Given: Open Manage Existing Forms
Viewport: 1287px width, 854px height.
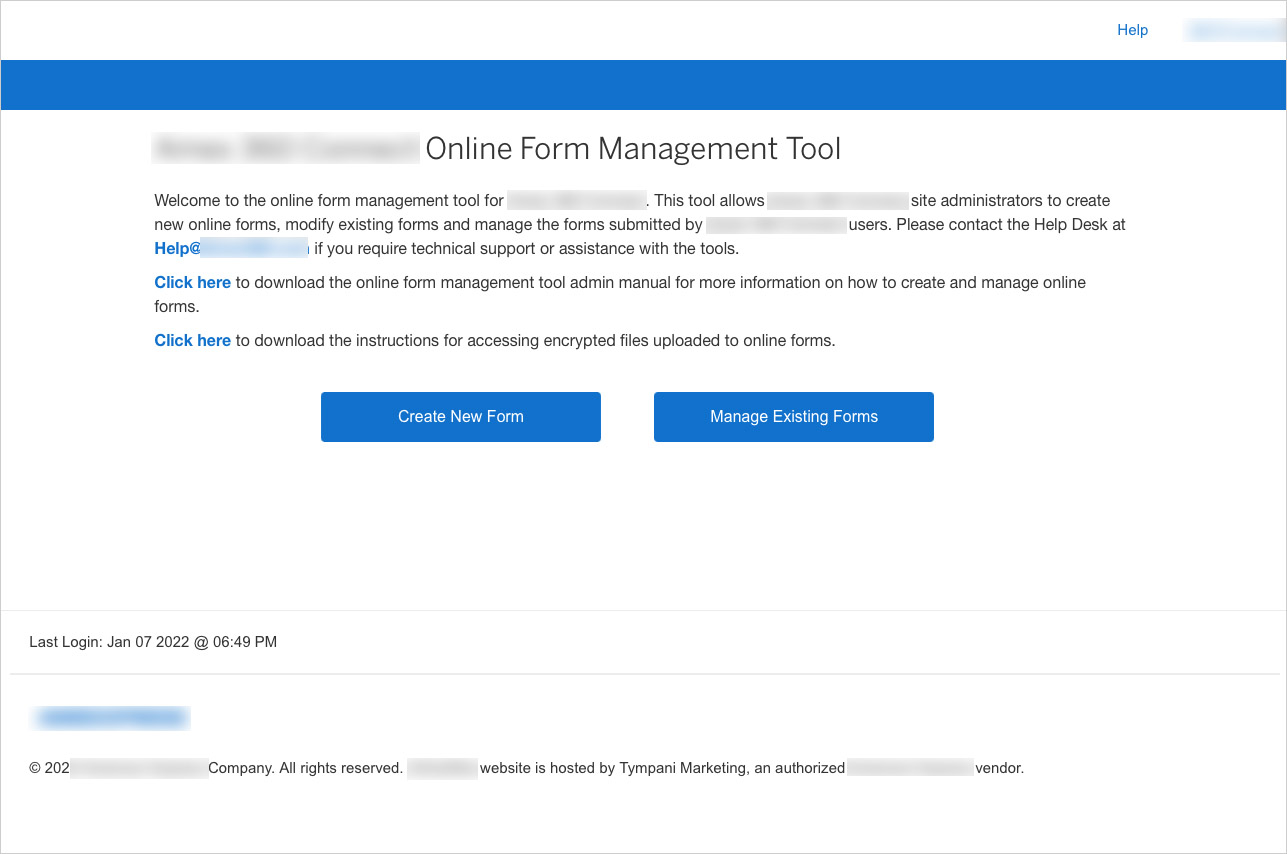Looking at the screenshot, I should tap(793, 417).
